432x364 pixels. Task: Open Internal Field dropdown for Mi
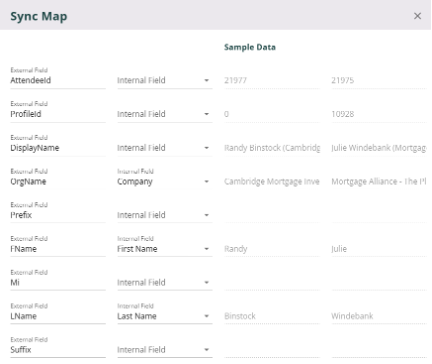point(165,282)
